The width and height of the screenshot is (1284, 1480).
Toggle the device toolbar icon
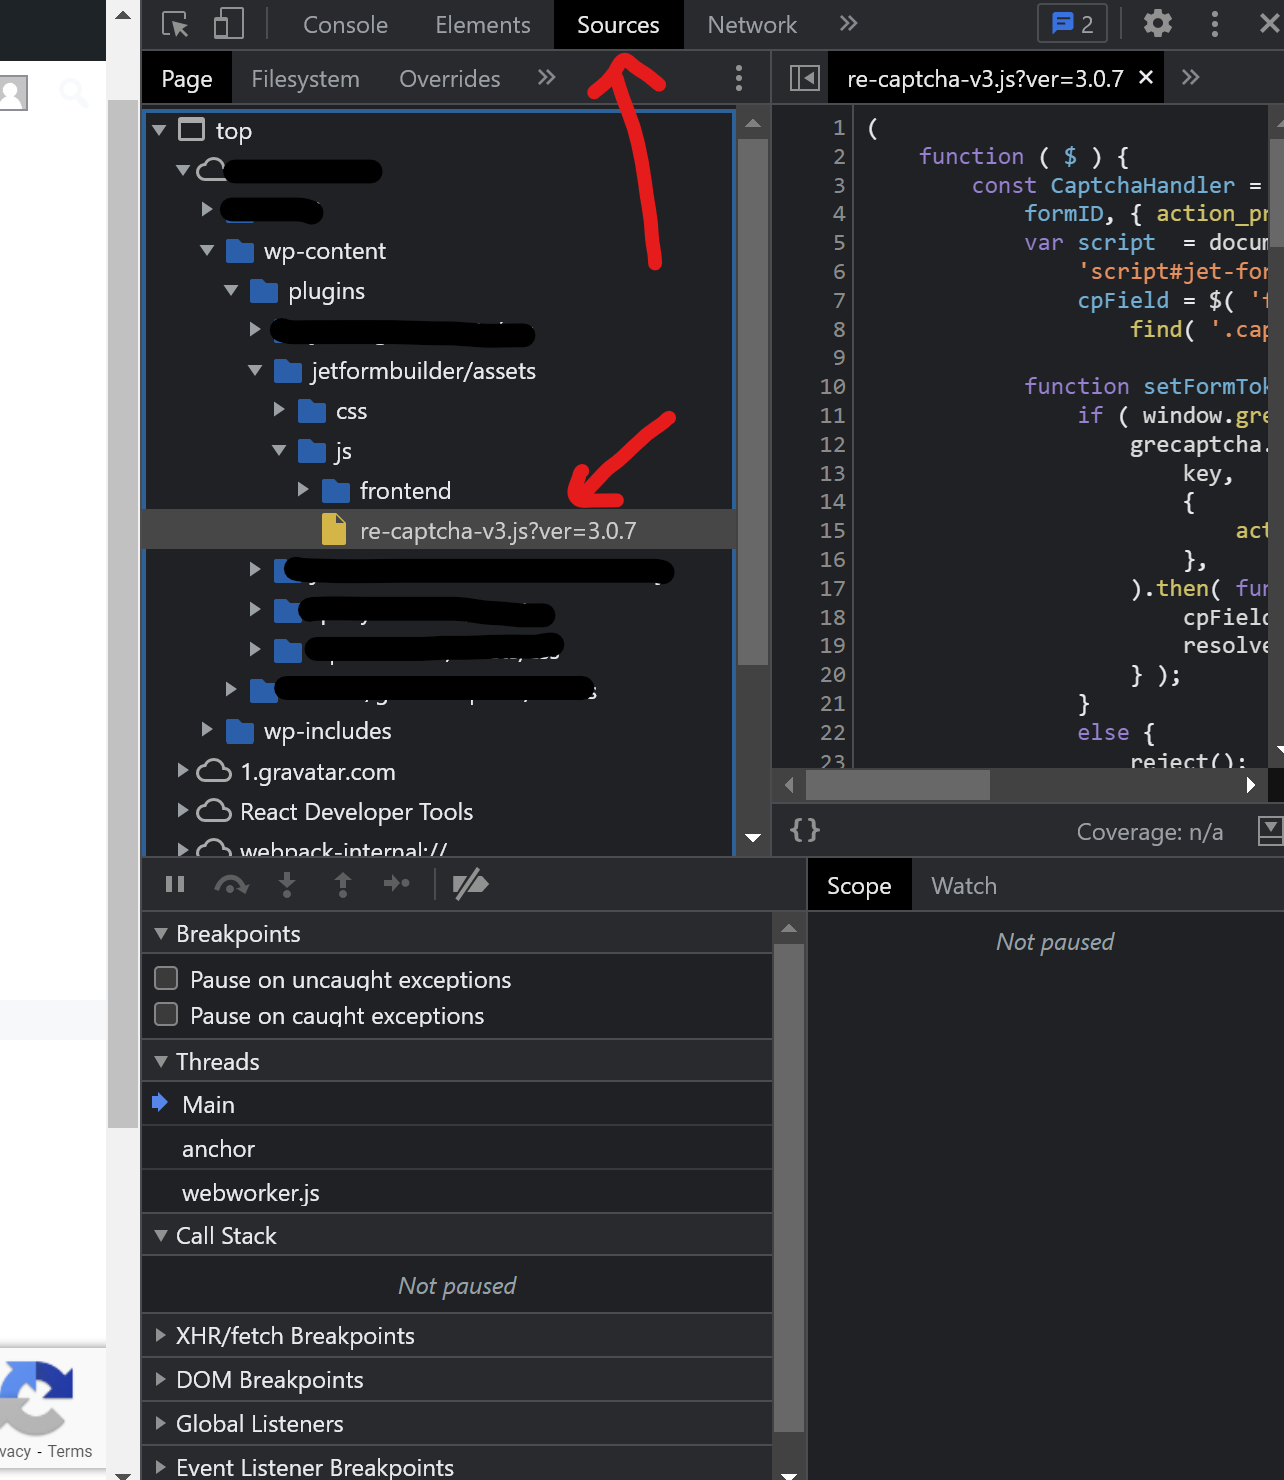point(228,24)
